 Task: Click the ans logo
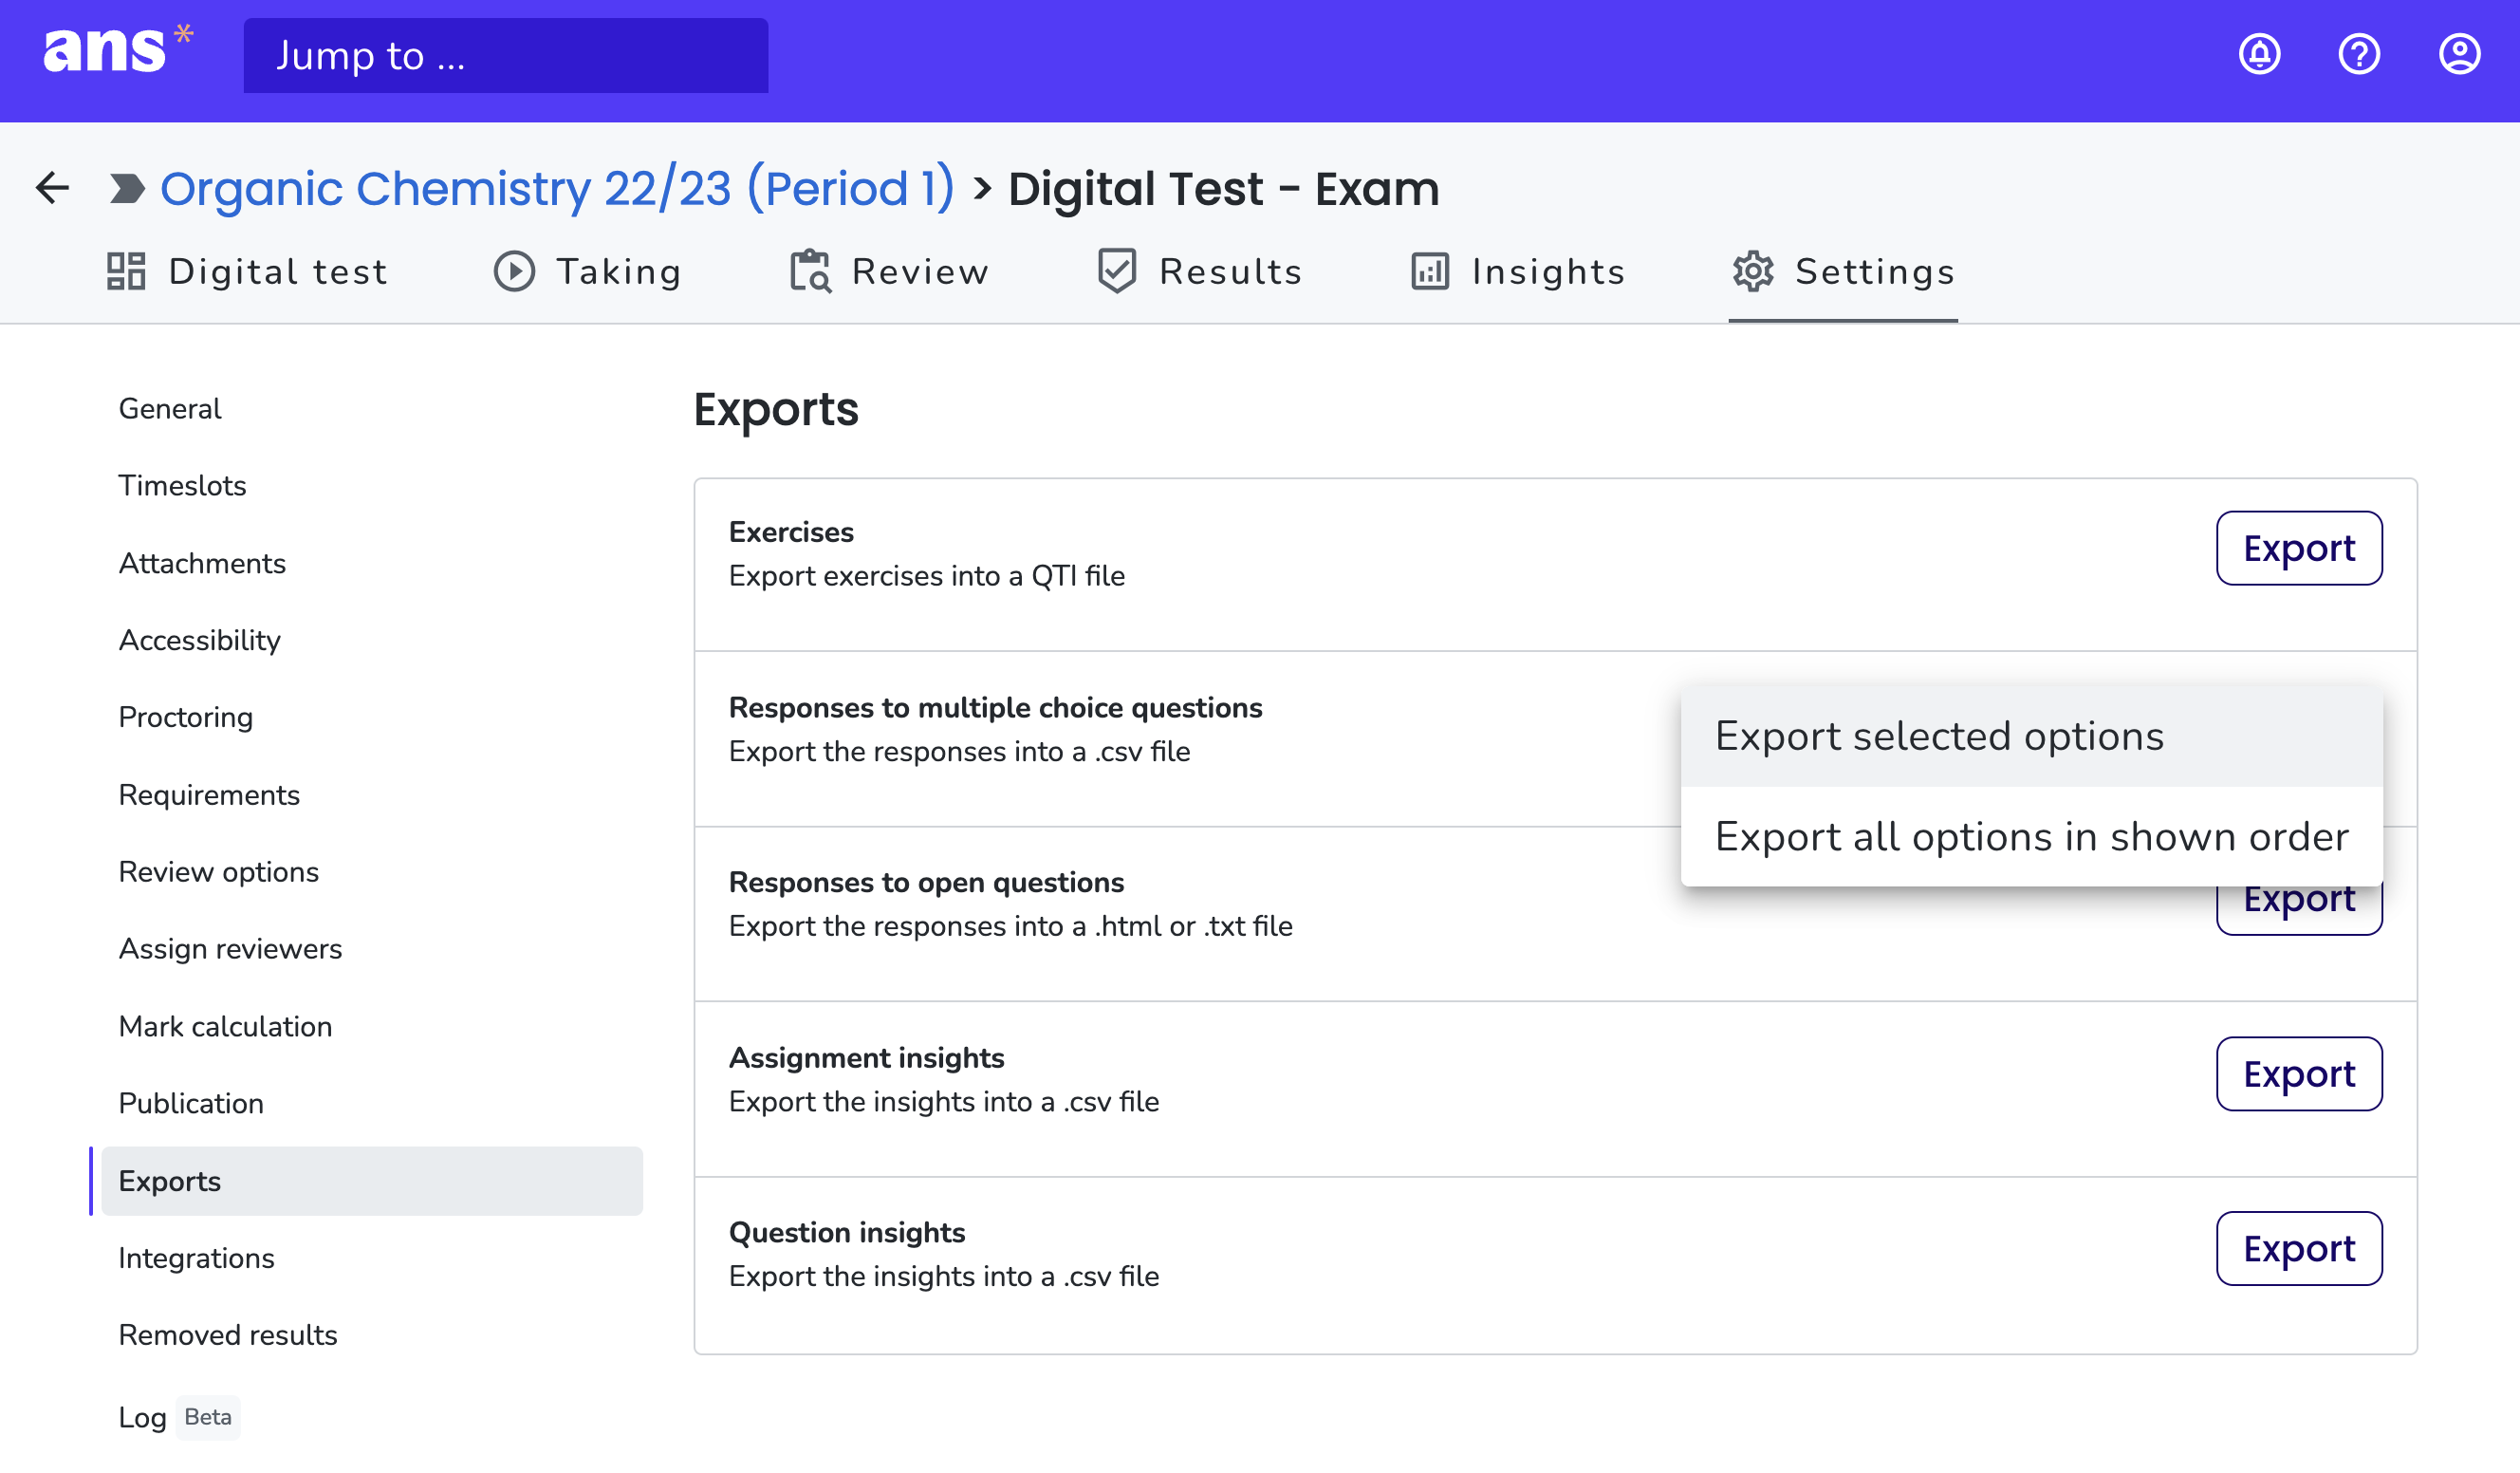click(x=117, y=50)
